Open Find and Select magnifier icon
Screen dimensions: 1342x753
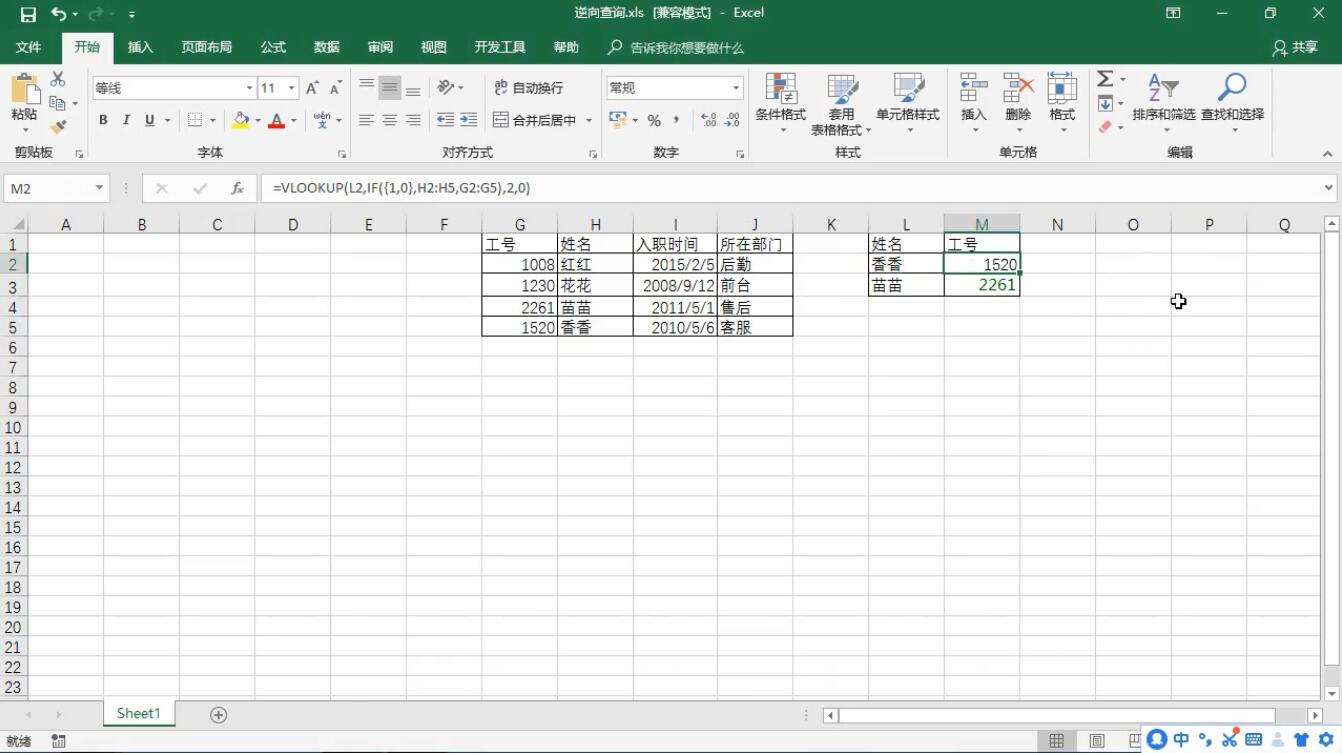tap(1232, 88)
